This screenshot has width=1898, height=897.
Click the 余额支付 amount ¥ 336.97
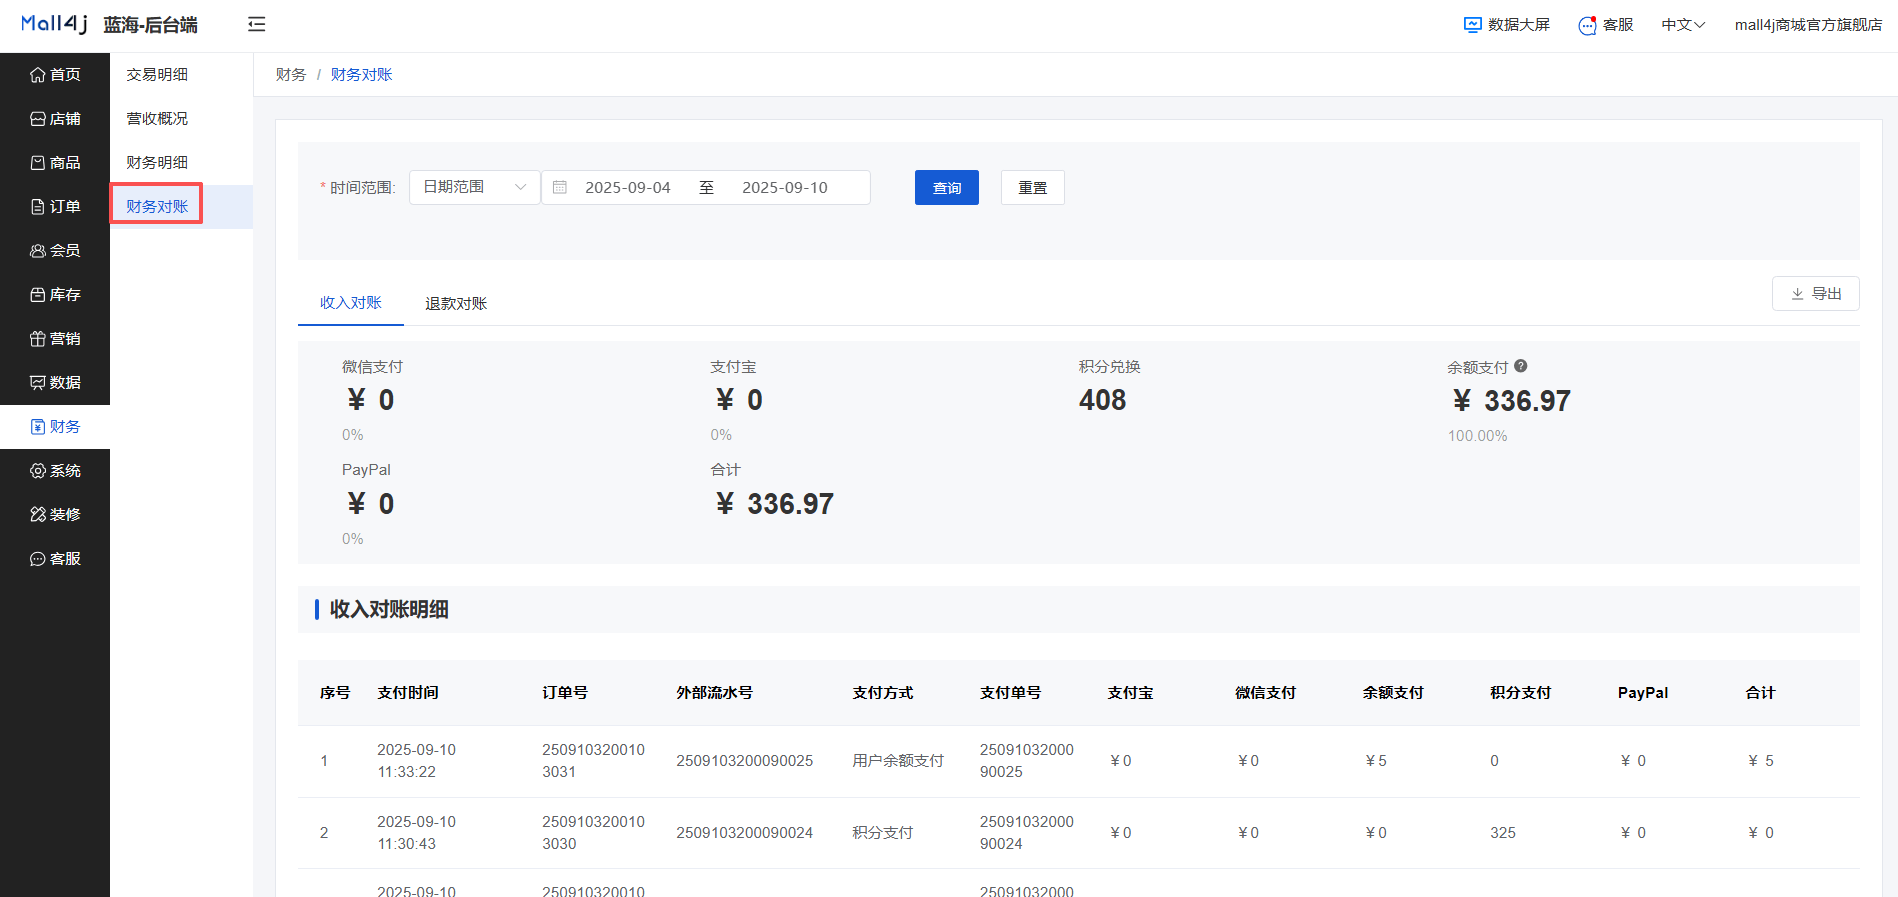1511,401
